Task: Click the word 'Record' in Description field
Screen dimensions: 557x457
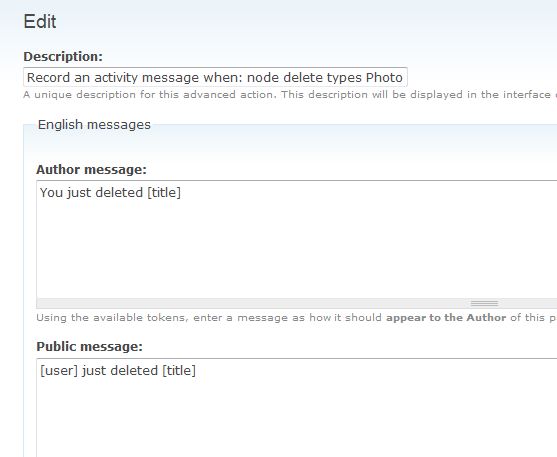Action: click(x=48, y=77)
